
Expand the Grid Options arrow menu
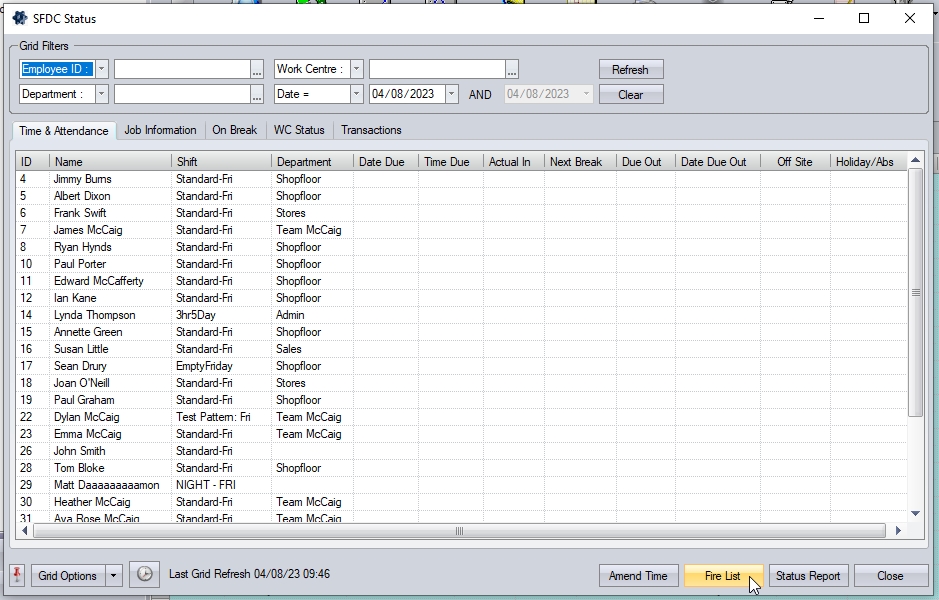coord(113,576)
